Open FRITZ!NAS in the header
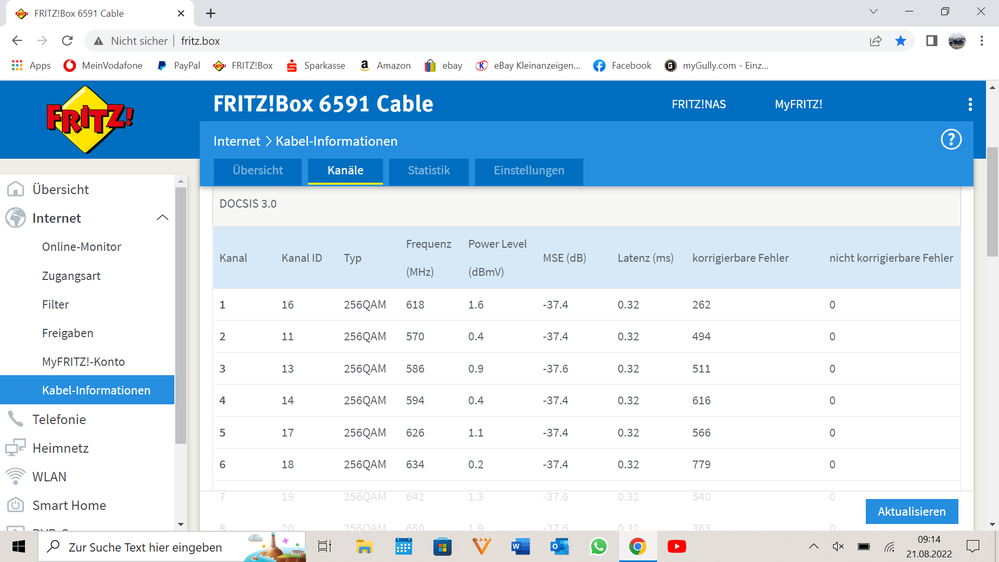999x562 pixels. tap(698, 104)
